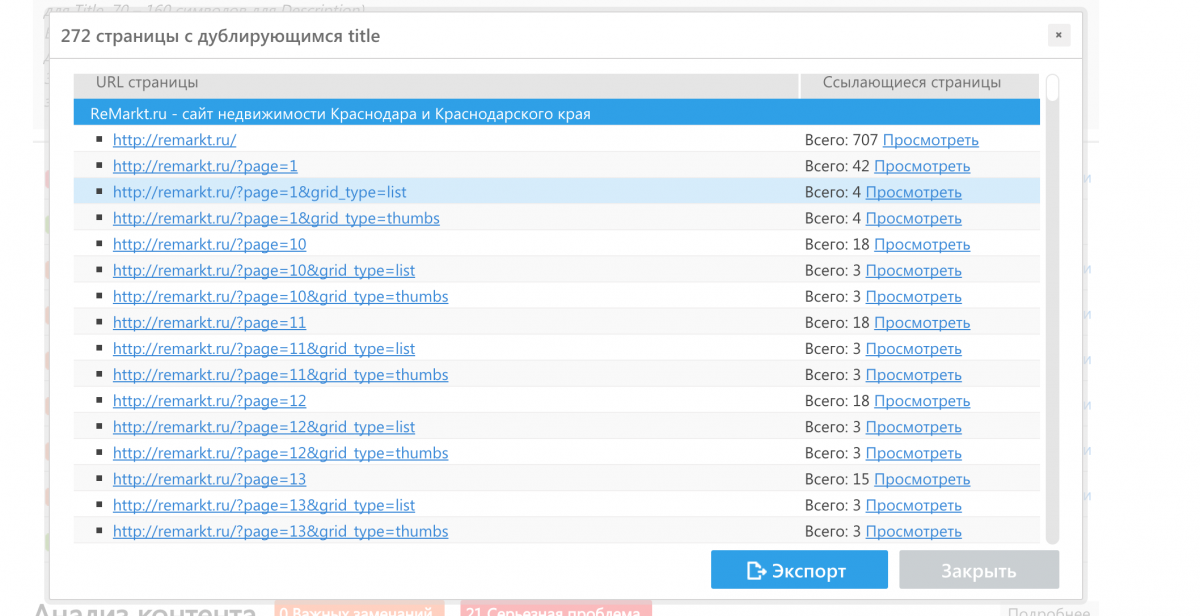Click the 'Всего: 42' count text
1200x616 pixels.
[x=837, y=166]
